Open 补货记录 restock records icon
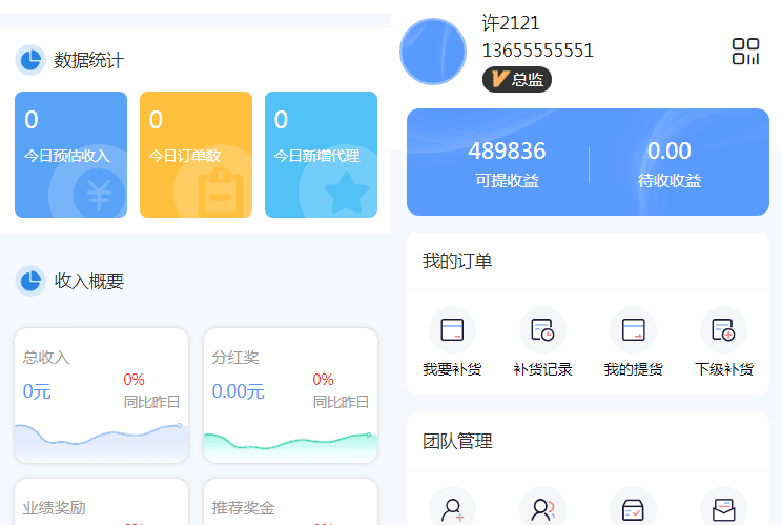782x525 pixels. pyautogui.click(x=542, y=329)
